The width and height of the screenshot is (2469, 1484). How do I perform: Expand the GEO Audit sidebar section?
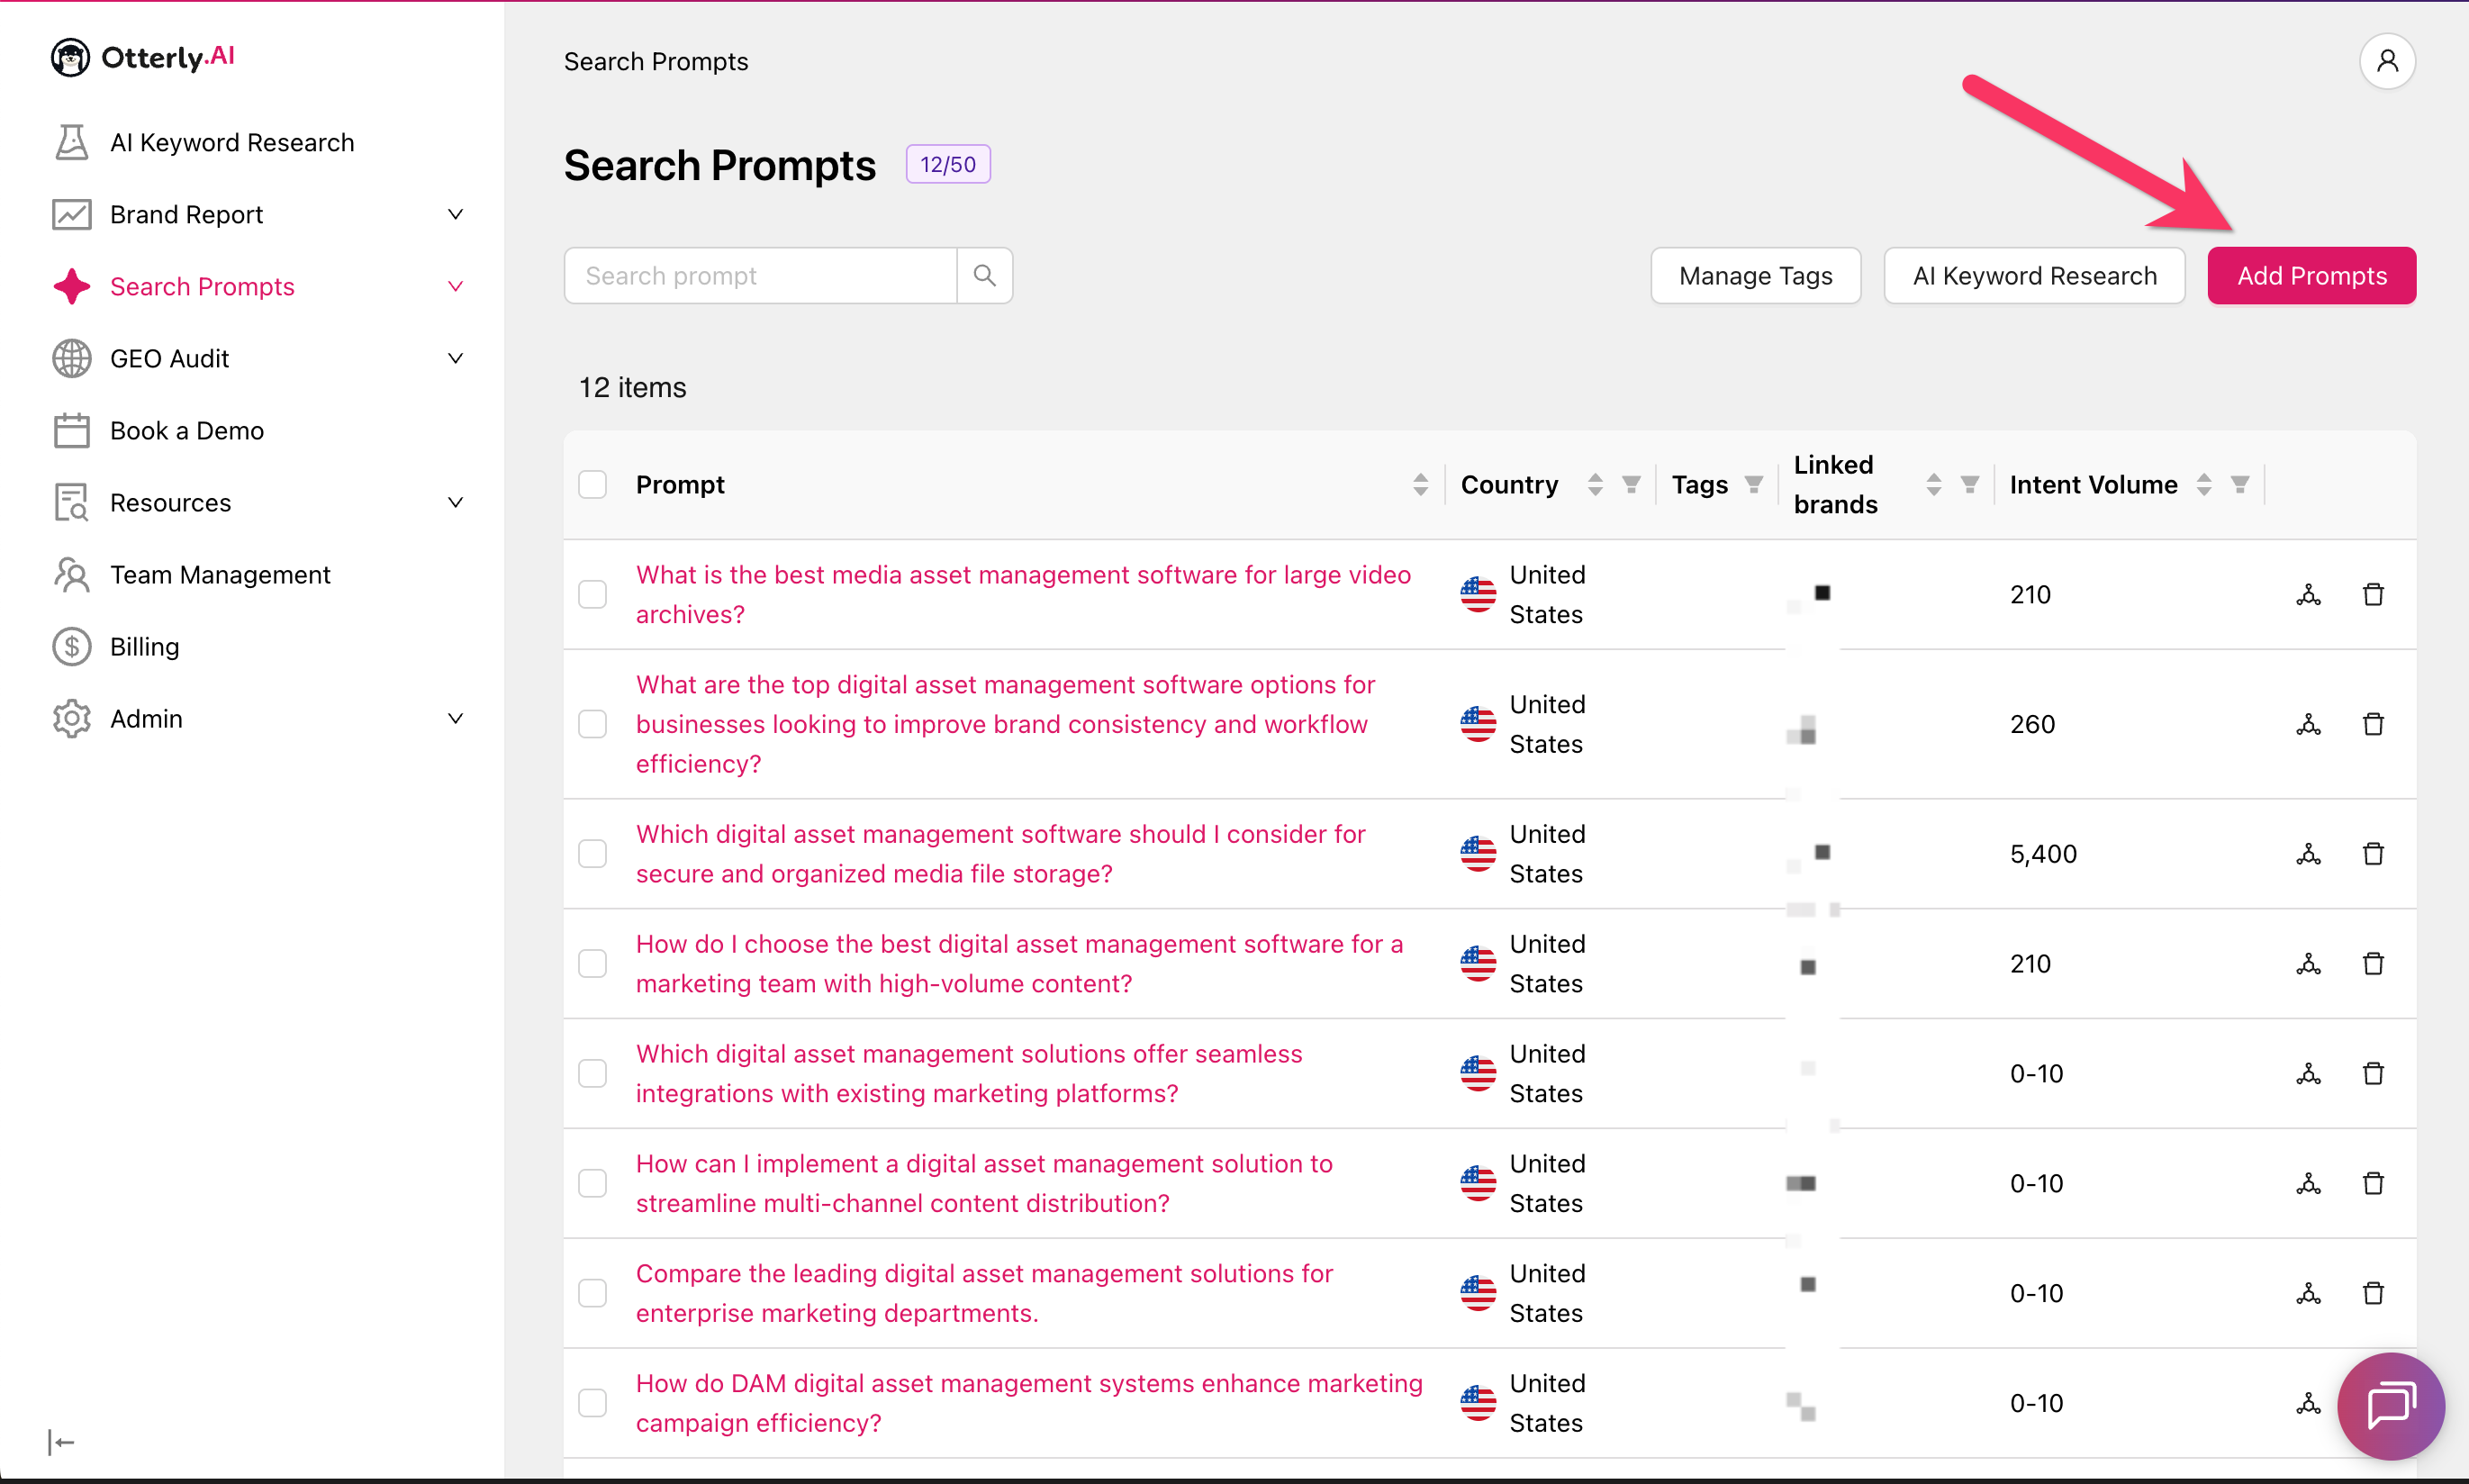click(455, 358)
